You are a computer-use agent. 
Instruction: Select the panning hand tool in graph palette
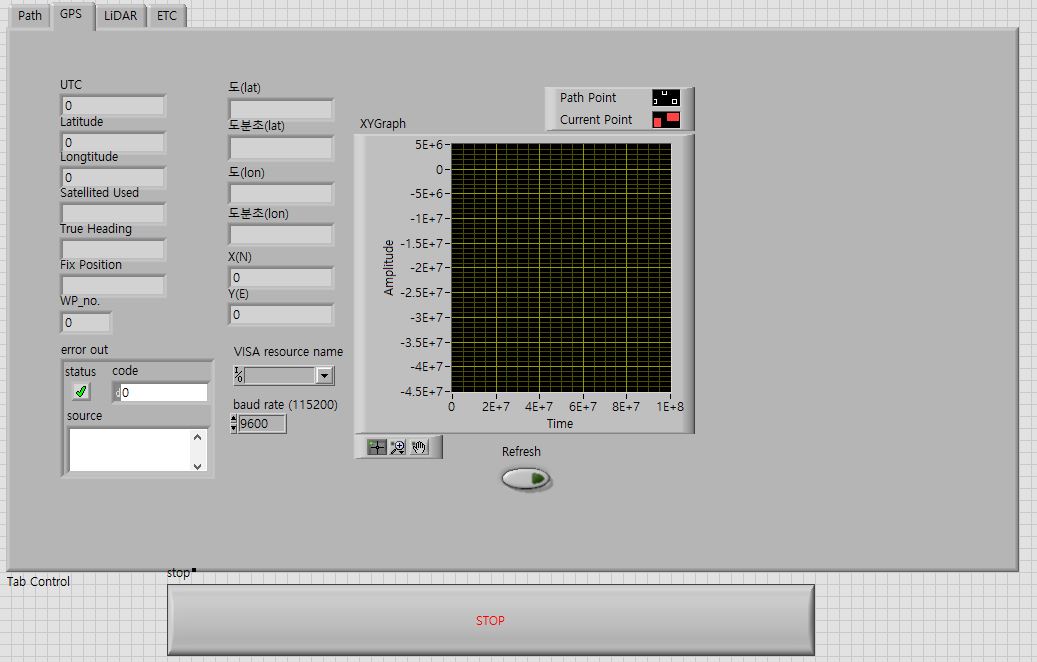419,448
